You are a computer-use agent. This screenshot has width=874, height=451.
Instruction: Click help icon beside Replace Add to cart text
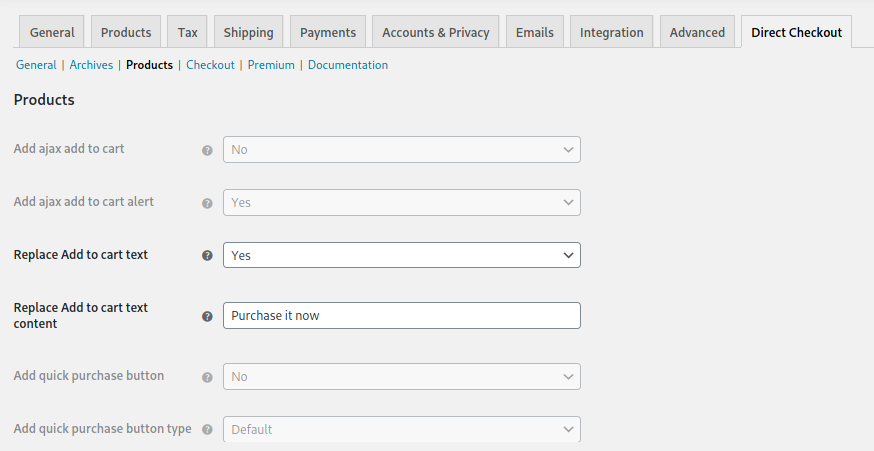(207, 256)
